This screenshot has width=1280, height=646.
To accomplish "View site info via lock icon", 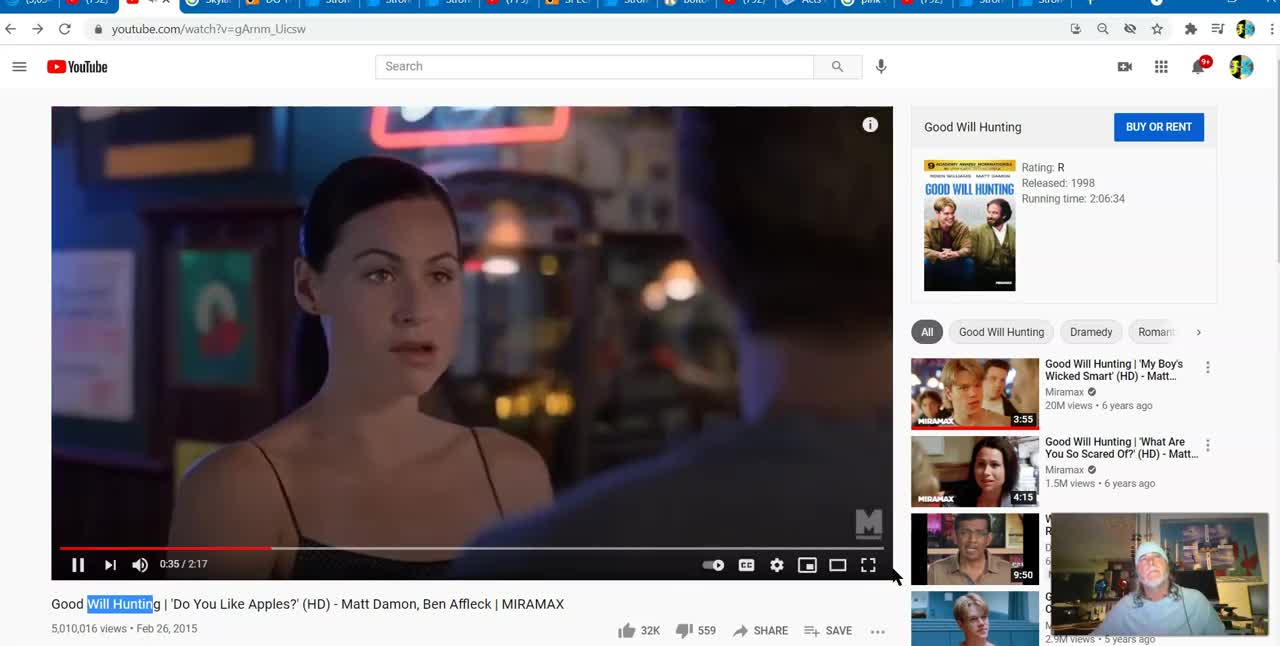I will (x=98, y=30).
